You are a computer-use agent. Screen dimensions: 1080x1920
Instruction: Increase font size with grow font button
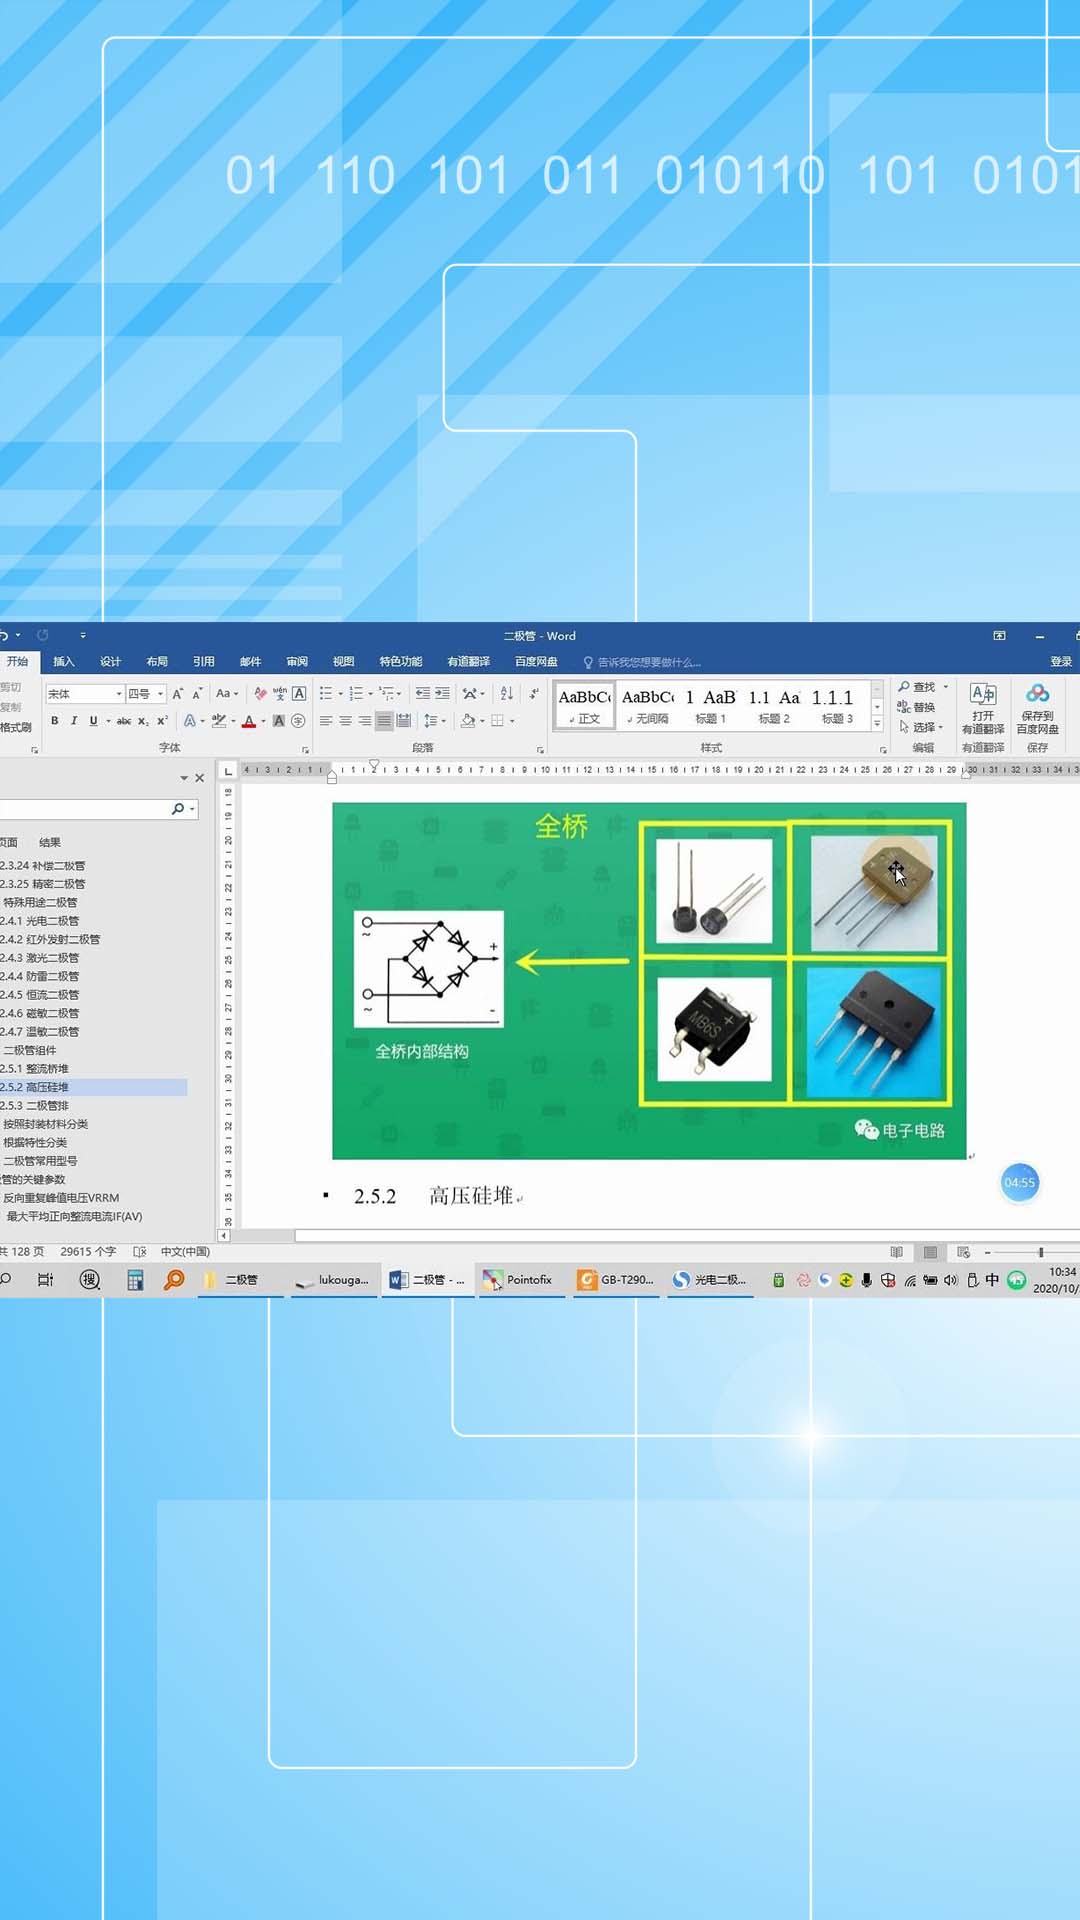178,694
